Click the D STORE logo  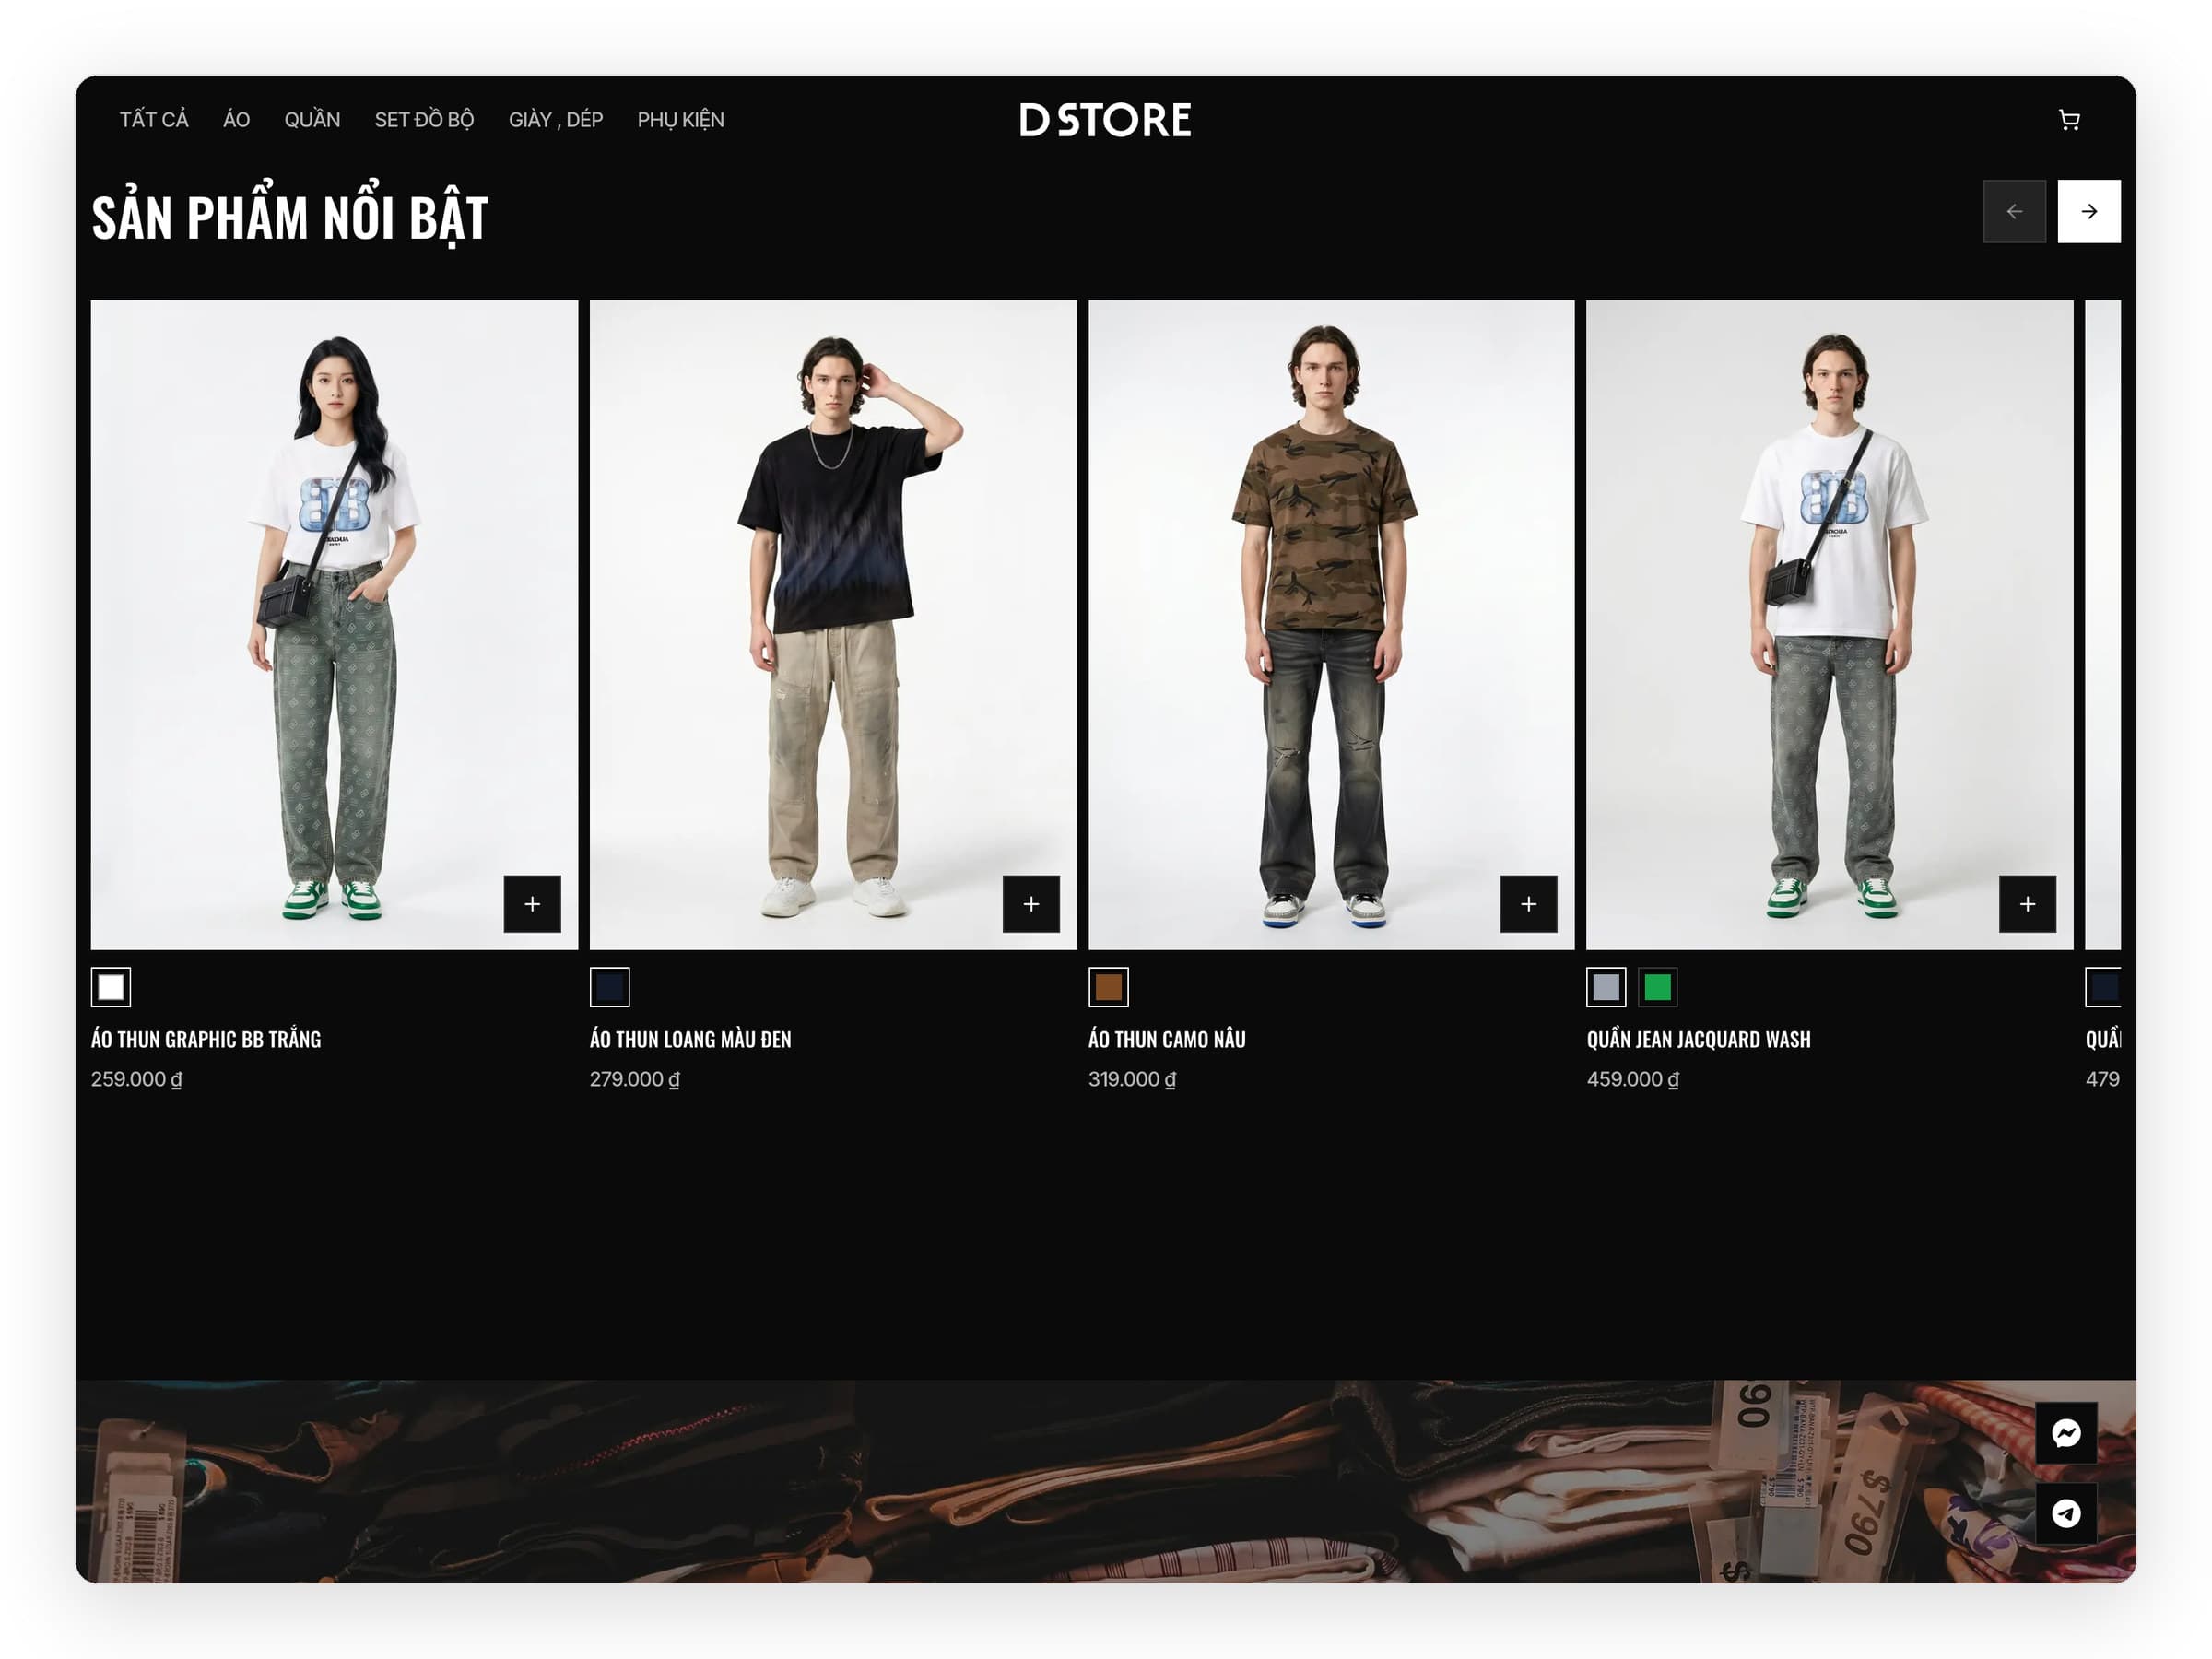pos(1105,120)
